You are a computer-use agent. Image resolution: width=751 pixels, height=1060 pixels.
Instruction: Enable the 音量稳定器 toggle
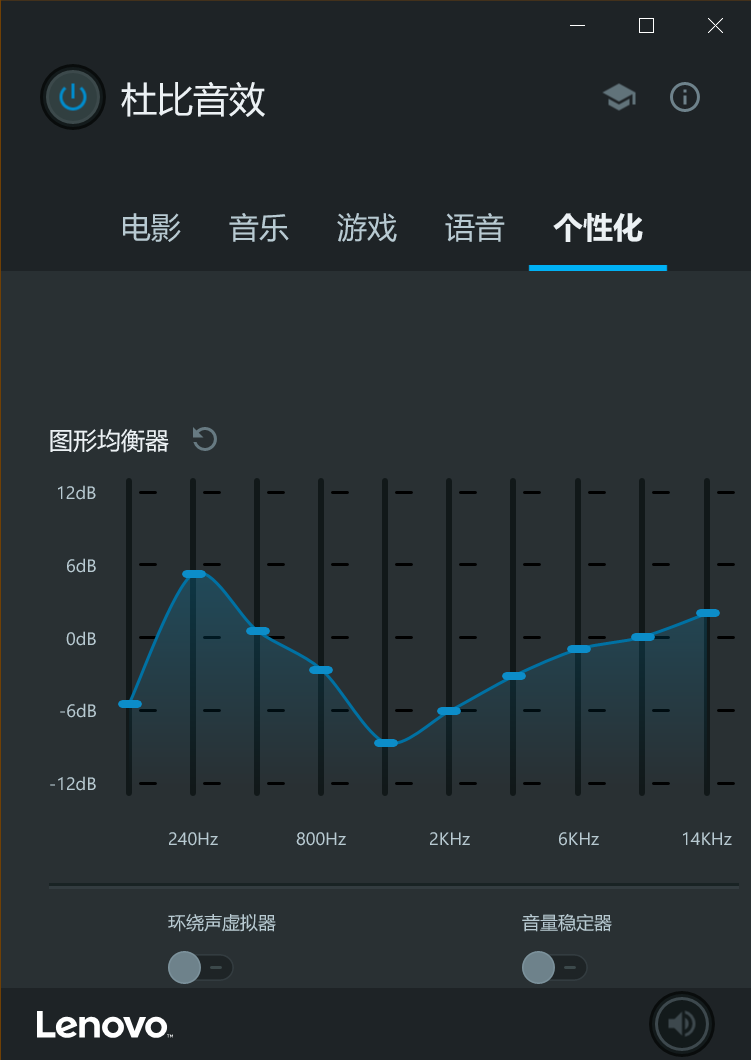(x=554, y=967)
